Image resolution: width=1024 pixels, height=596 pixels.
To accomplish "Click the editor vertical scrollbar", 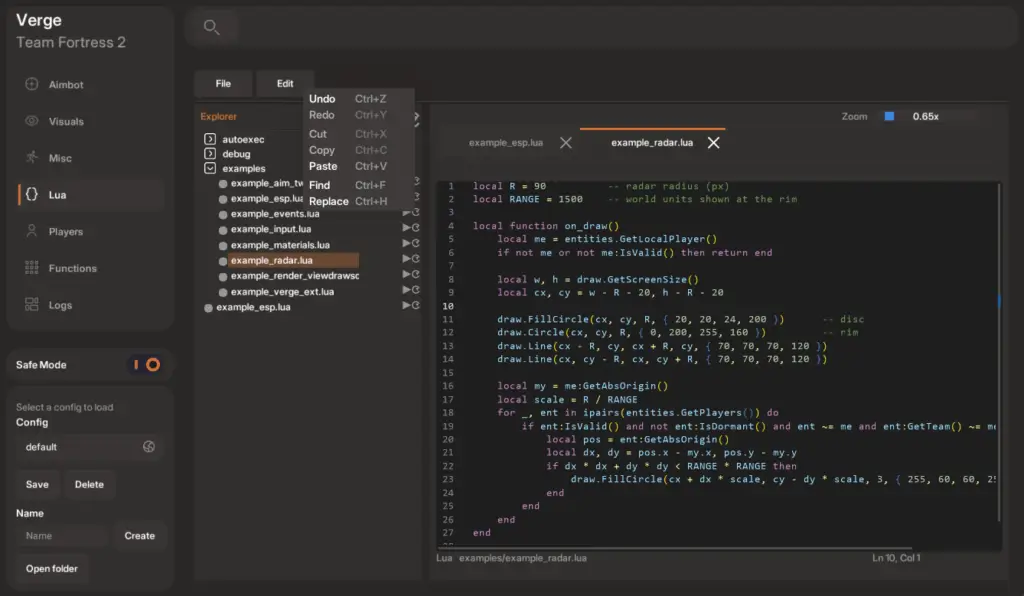I will (x=999, y=353).
